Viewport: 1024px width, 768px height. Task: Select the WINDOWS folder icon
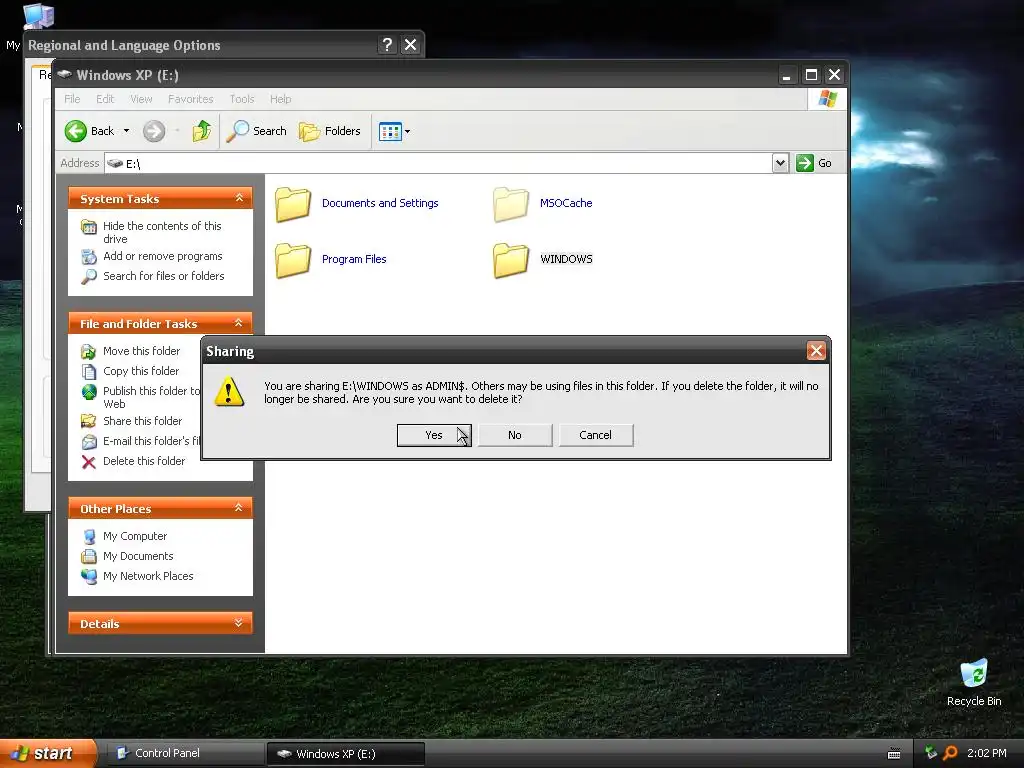pos(511,261)
